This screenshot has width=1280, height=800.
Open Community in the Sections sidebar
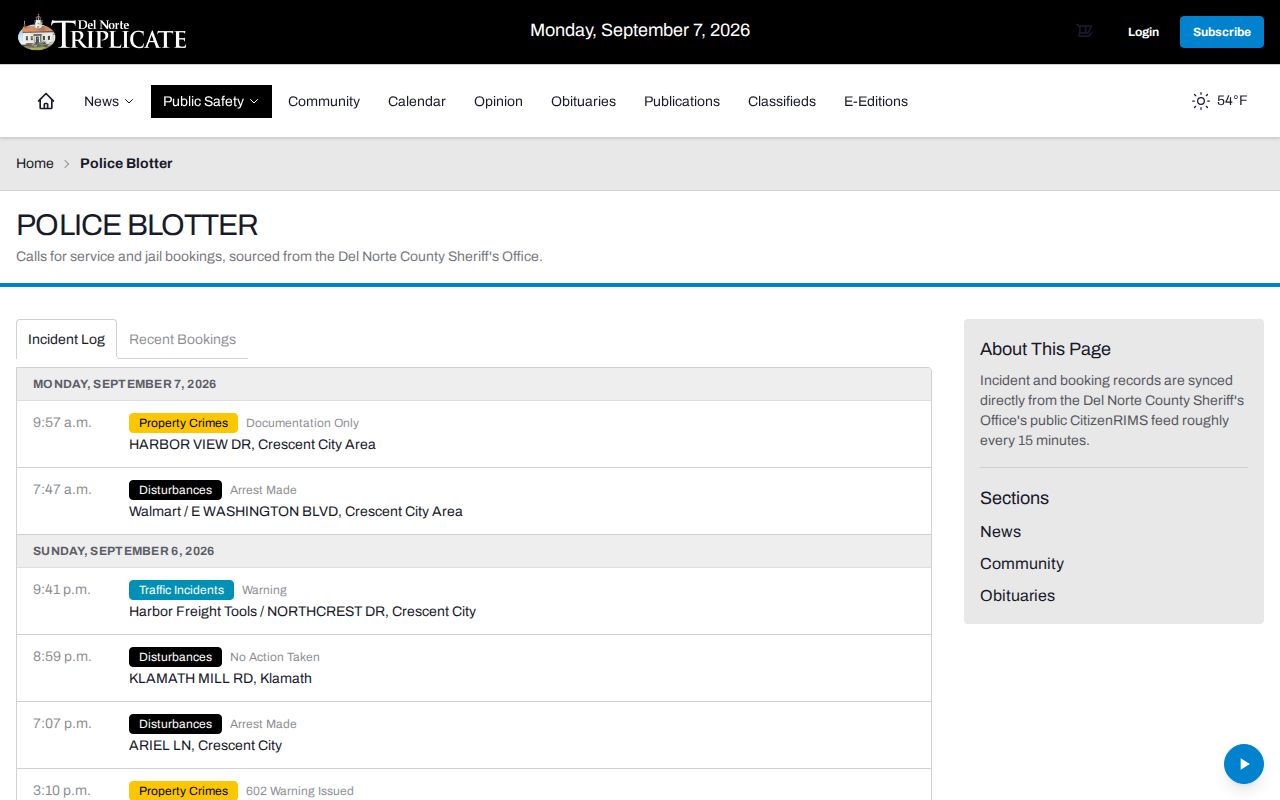[x=1022, y=564]
